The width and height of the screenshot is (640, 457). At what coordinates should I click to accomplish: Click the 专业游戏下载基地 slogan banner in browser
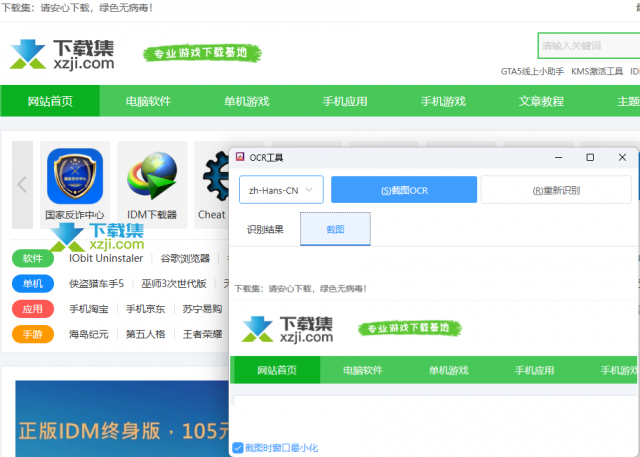[x=202, y=53]
